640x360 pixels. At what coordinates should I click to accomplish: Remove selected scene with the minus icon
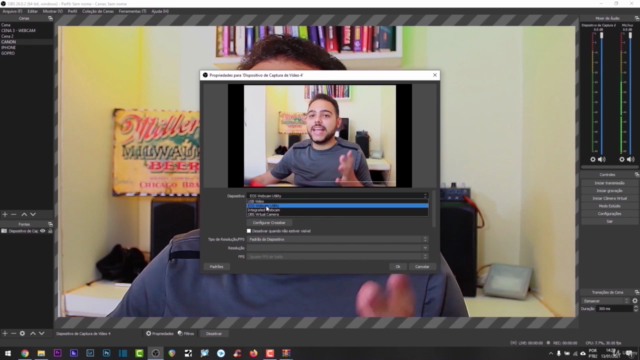(x=13, y=214)
